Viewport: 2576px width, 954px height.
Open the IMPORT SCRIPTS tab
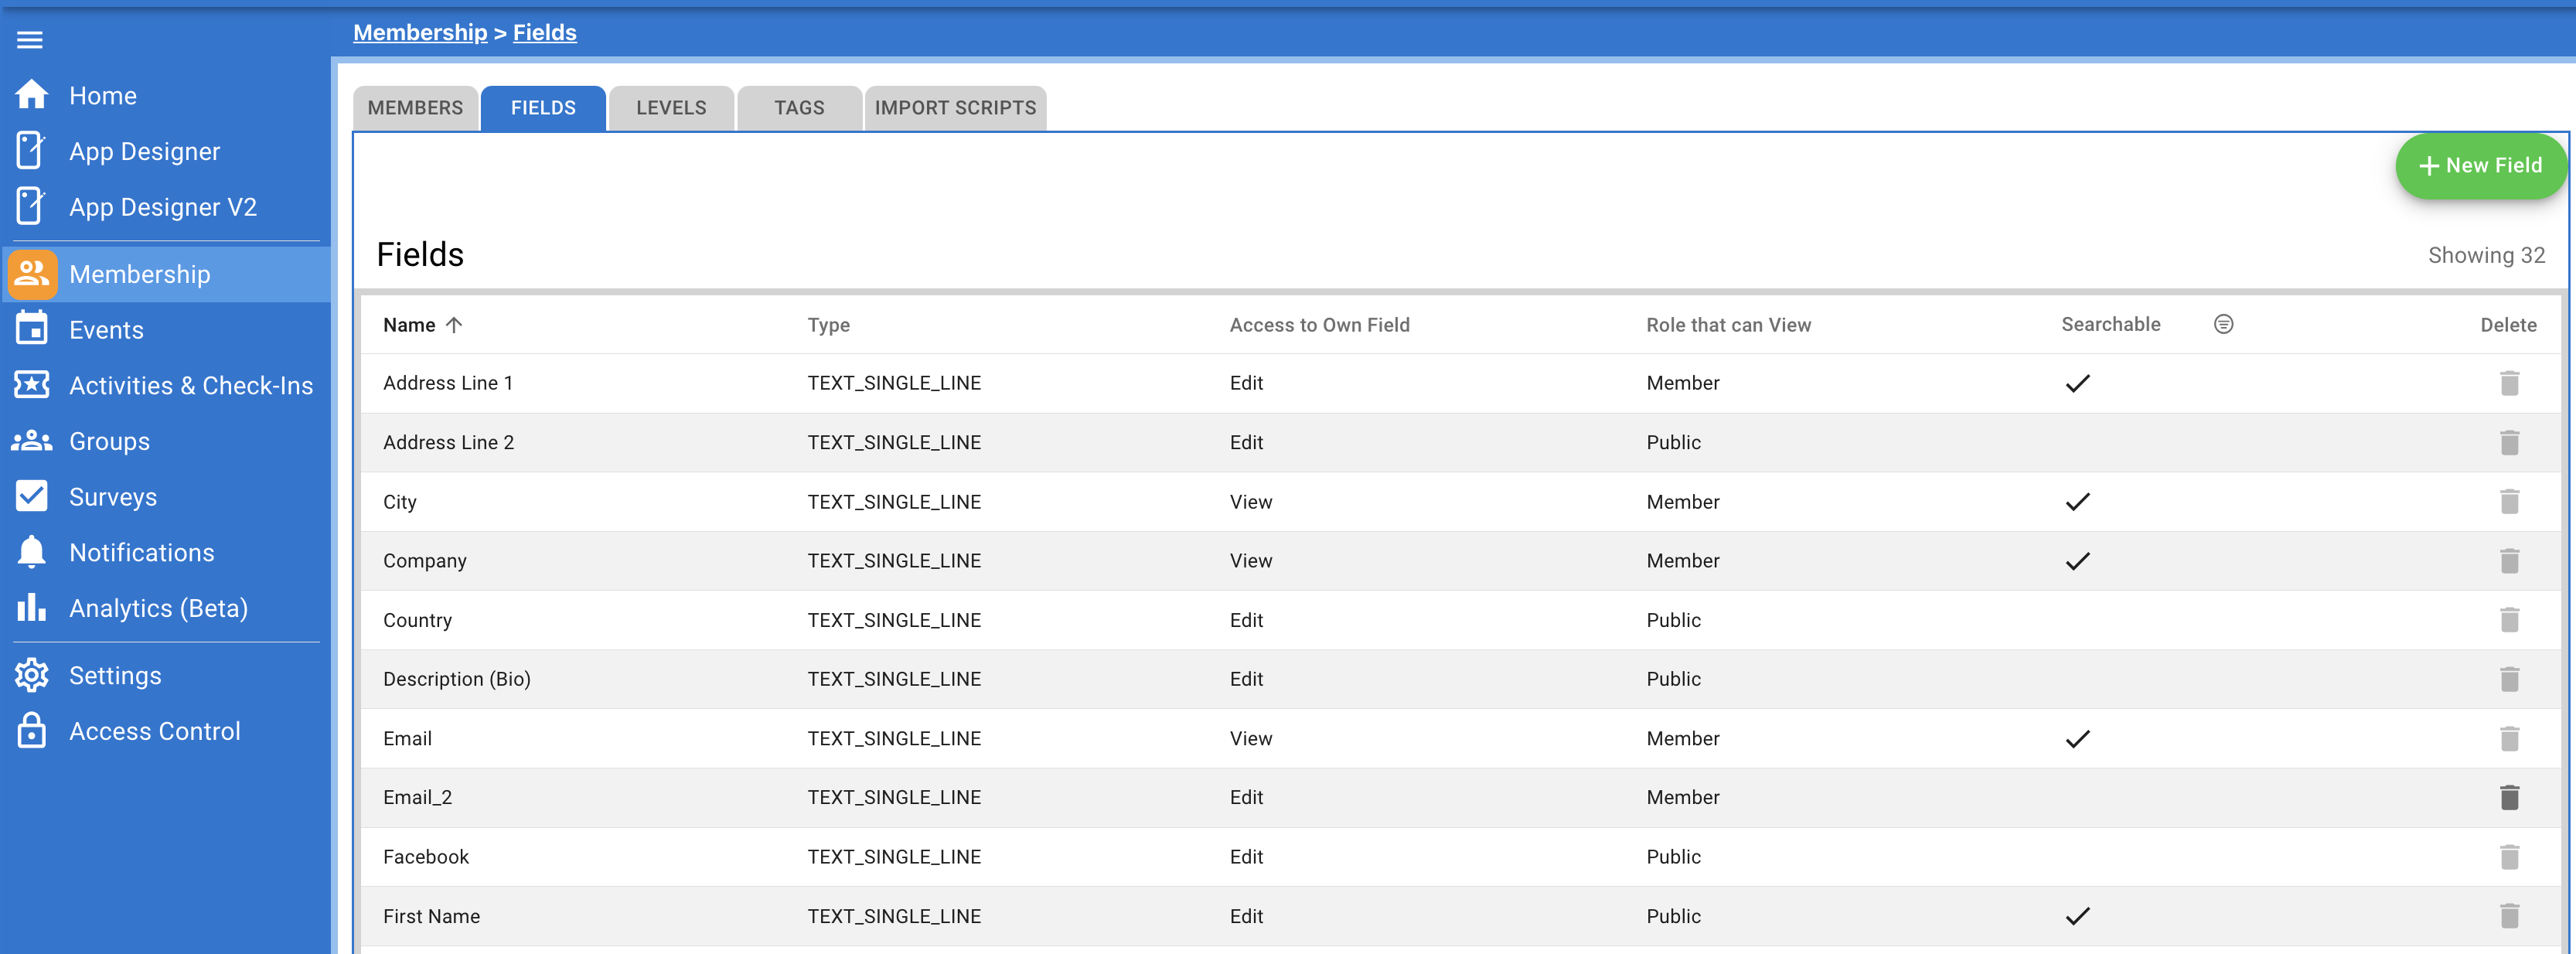(x=955, y=107)
